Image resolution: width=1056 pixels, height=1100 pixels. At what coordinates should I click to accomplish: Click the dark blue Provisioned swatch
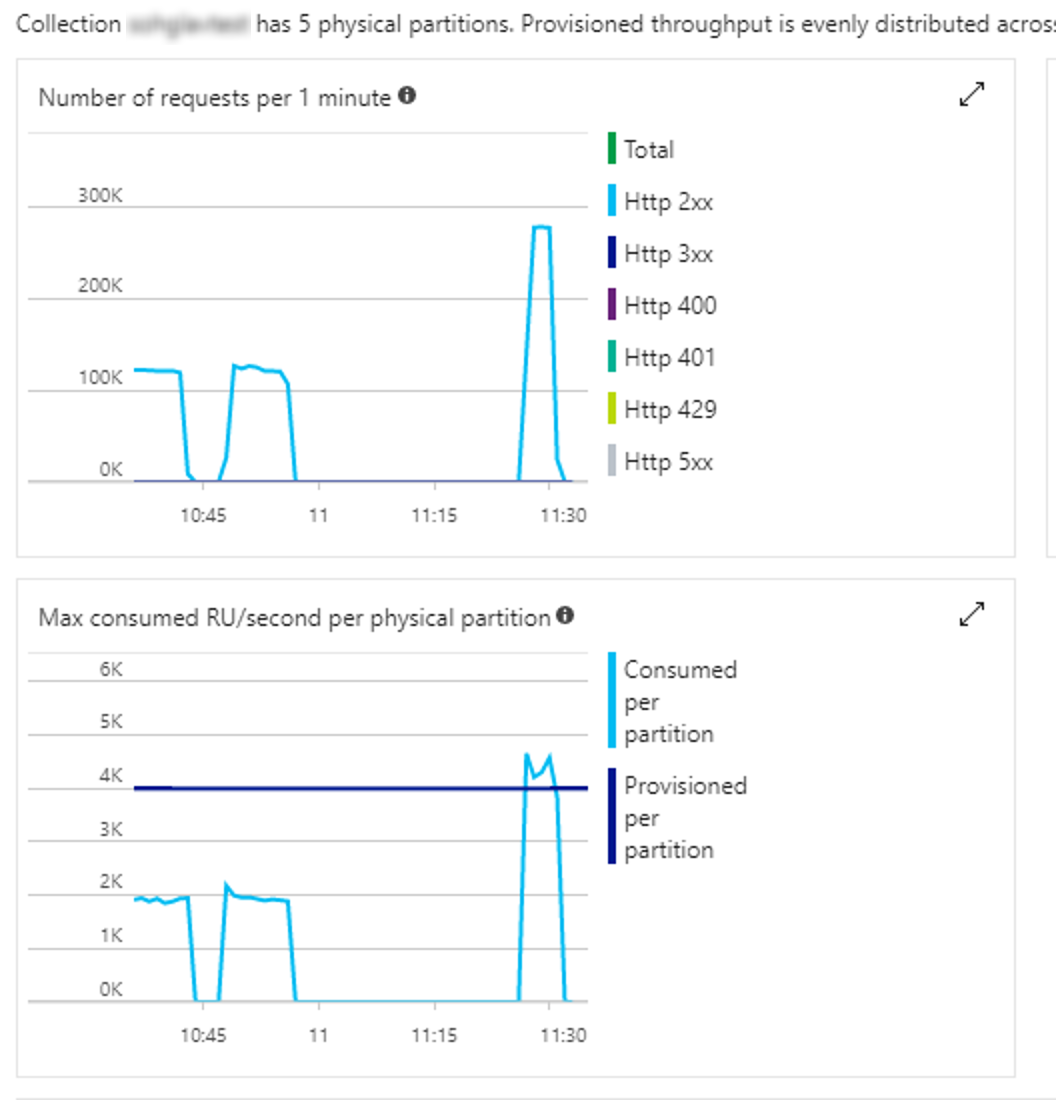(x=612, y=817)
